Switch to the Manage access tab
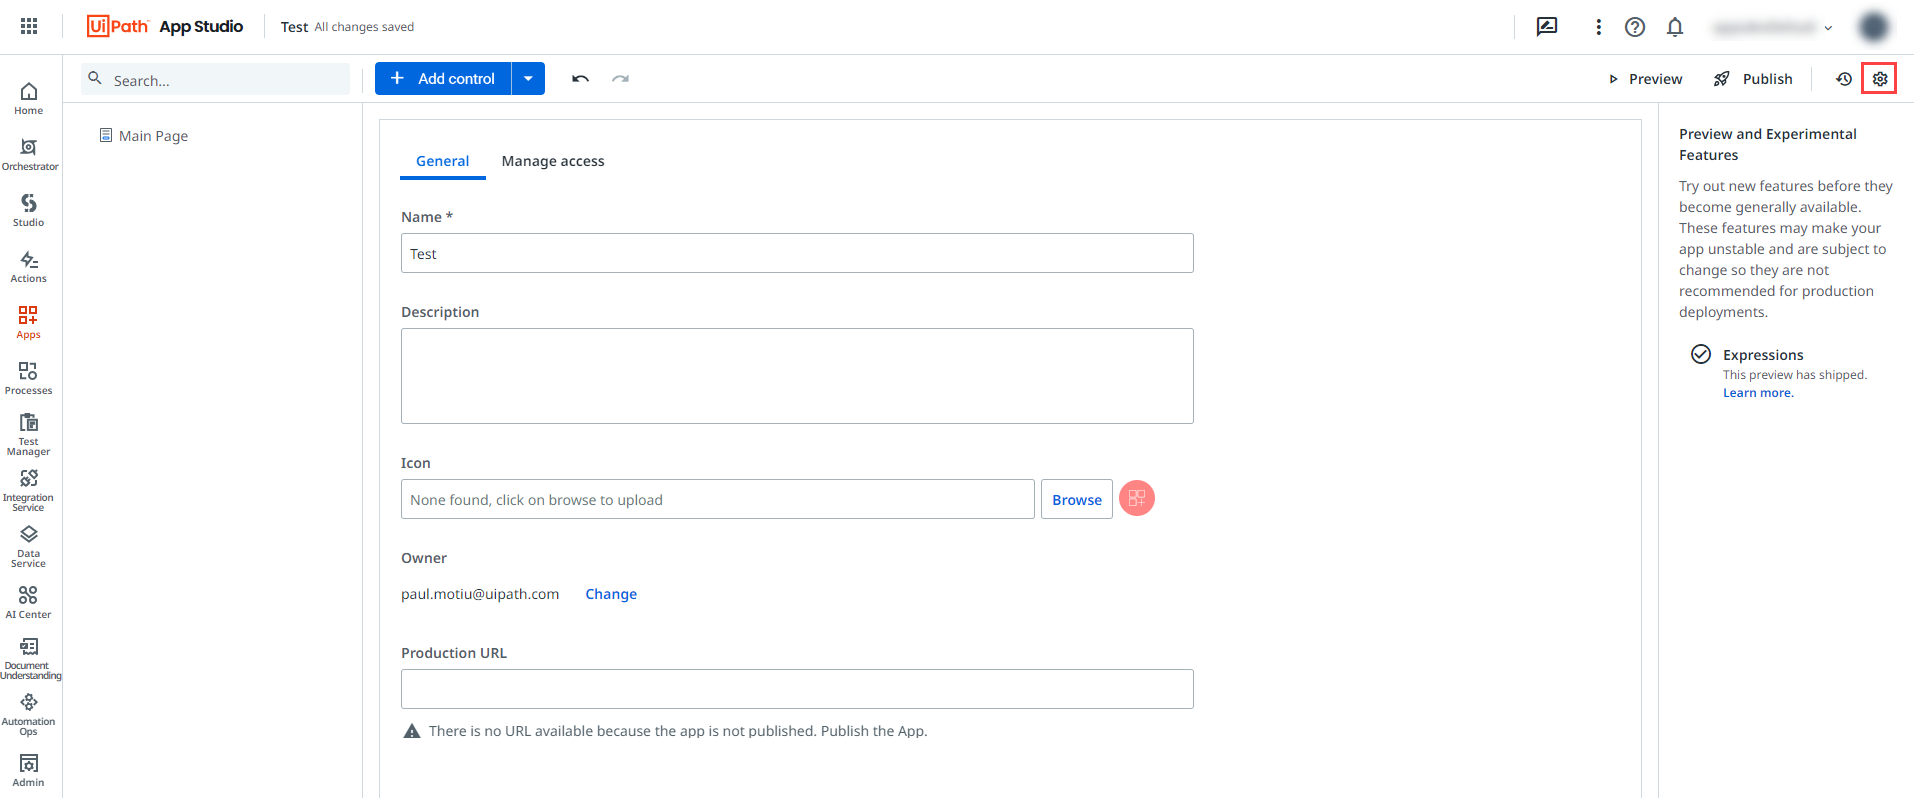 (x=553, y=161)
